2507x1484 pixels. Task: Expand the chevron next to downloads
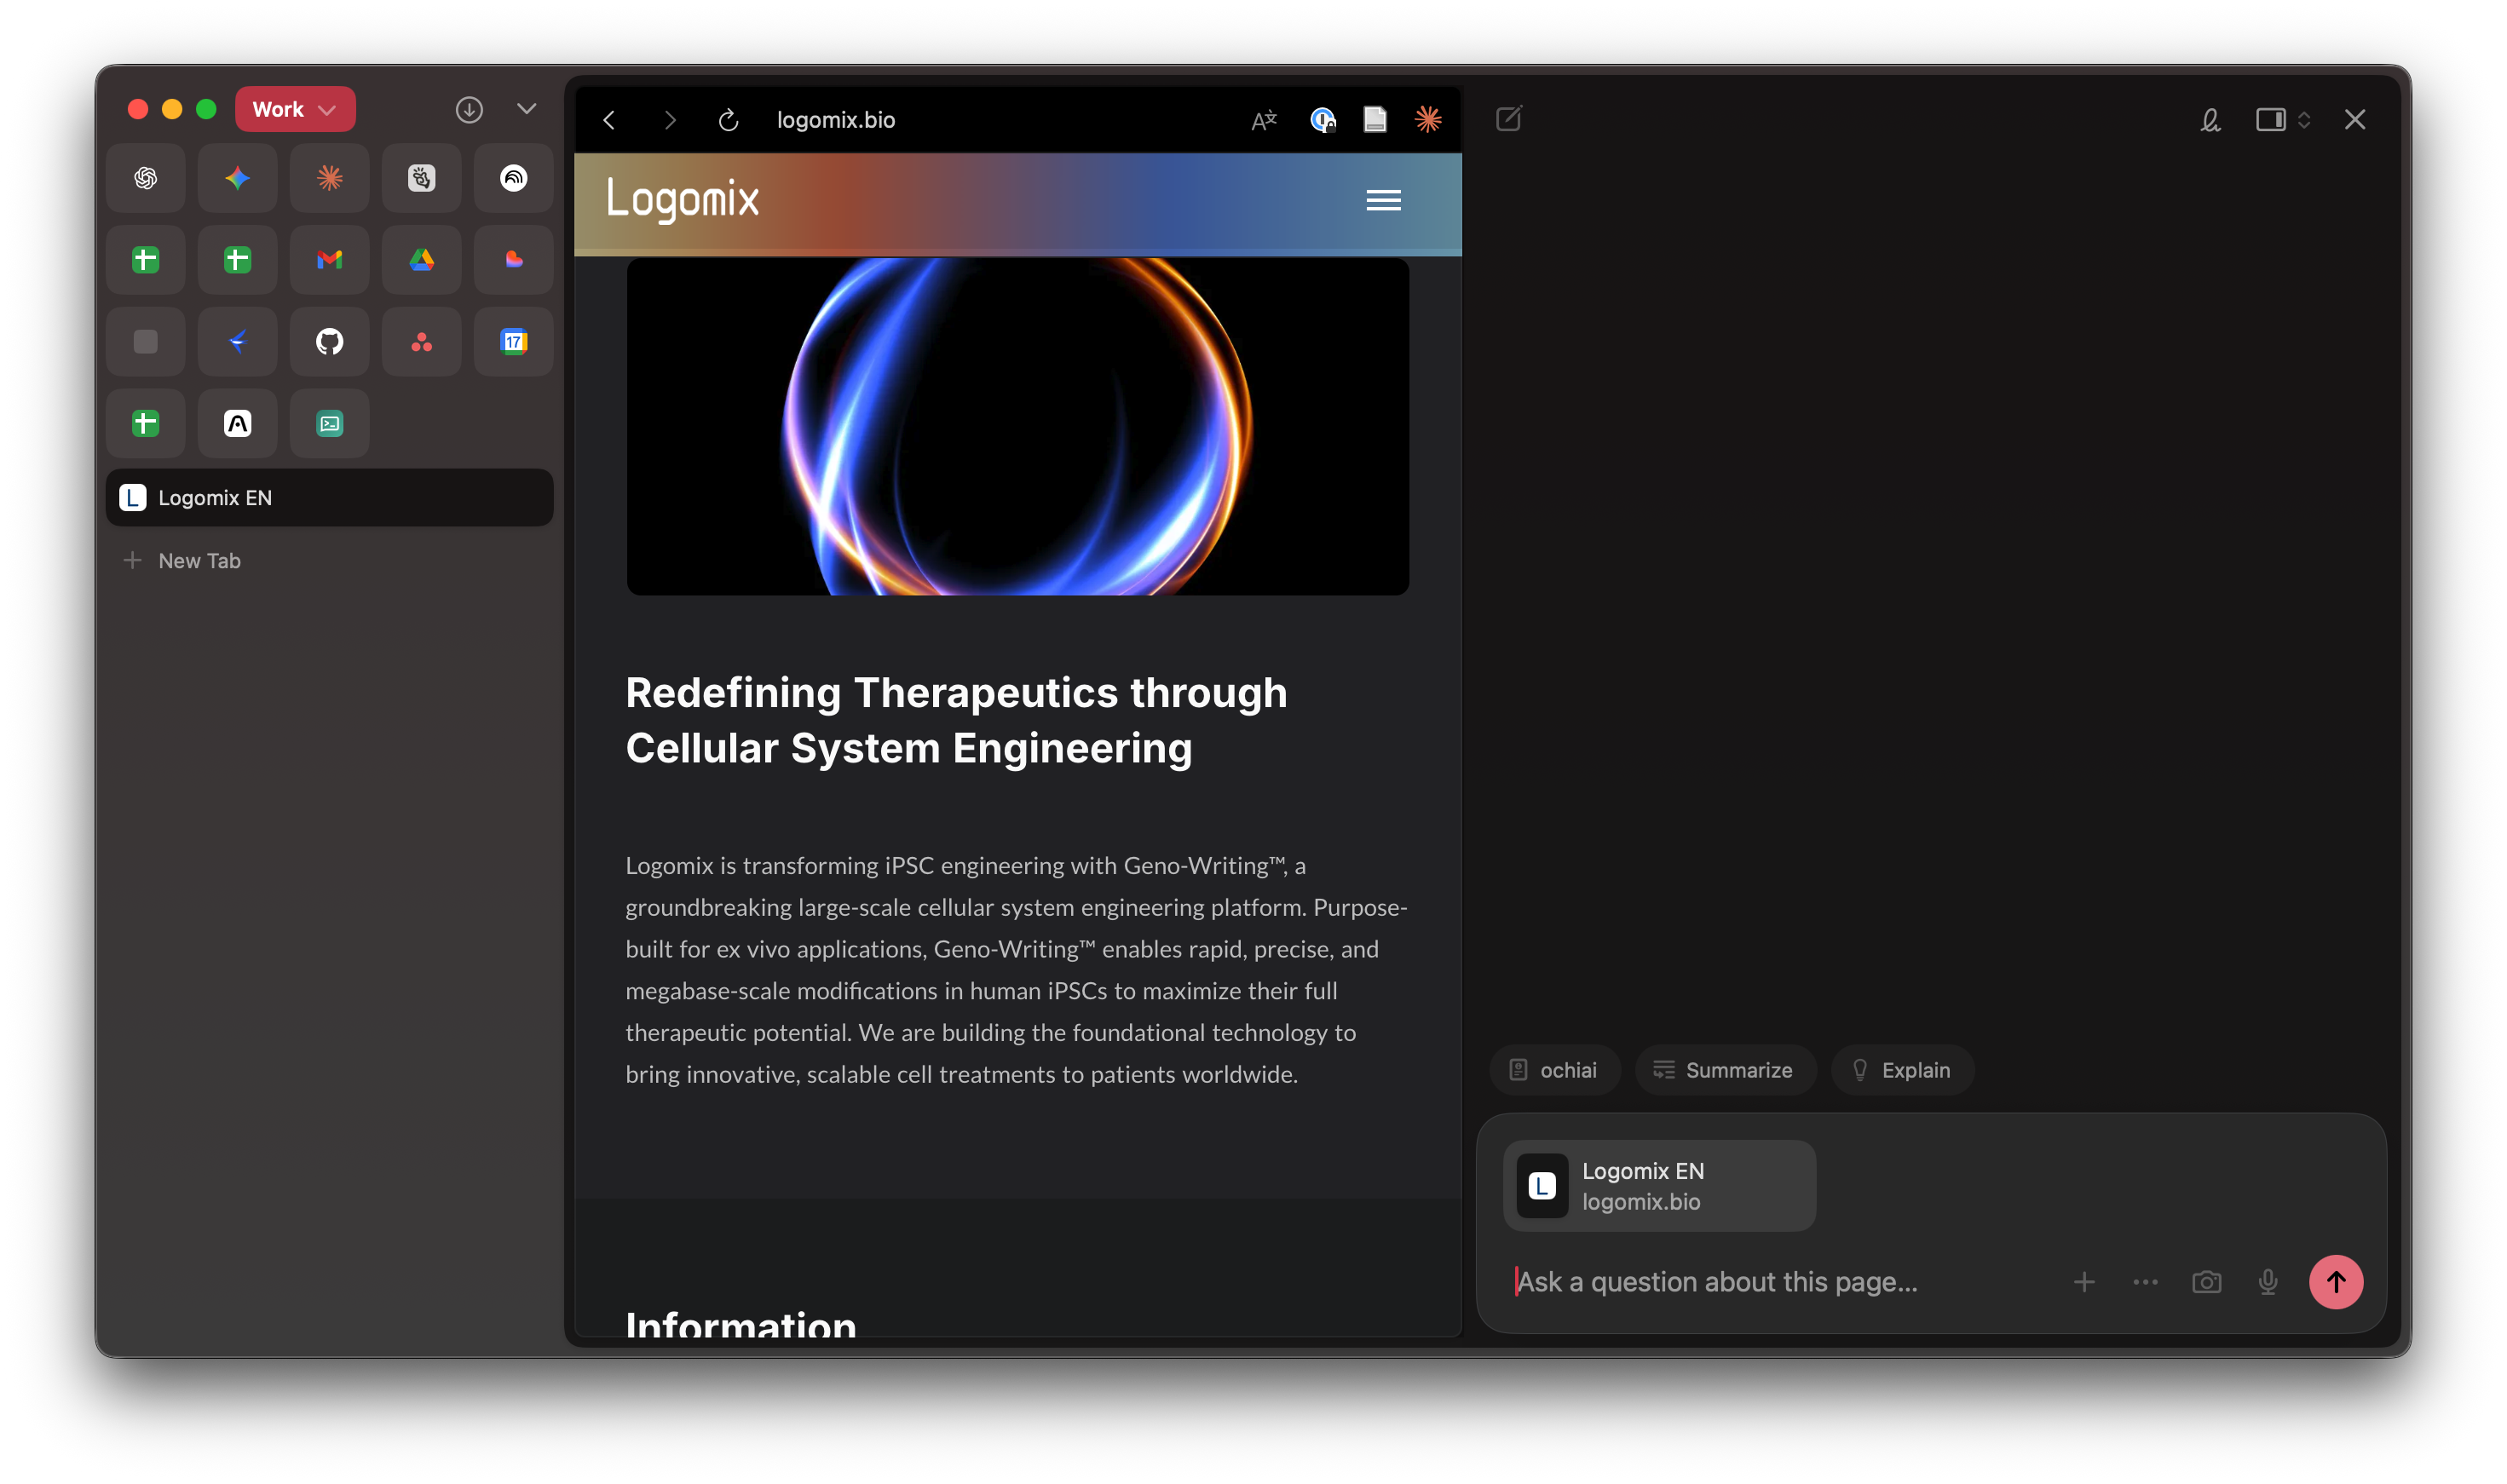pyautogui.click(x=526, y=109)
